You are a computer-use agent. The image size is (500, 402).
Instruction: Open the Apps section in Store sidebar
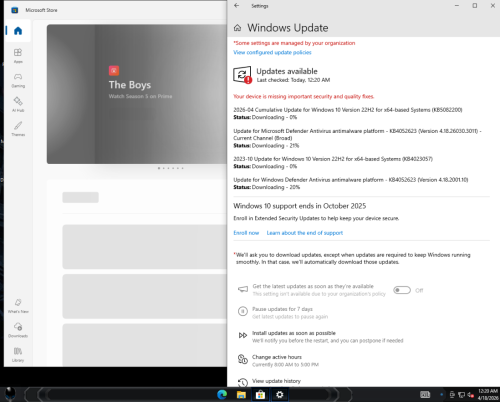coord(18,56)
